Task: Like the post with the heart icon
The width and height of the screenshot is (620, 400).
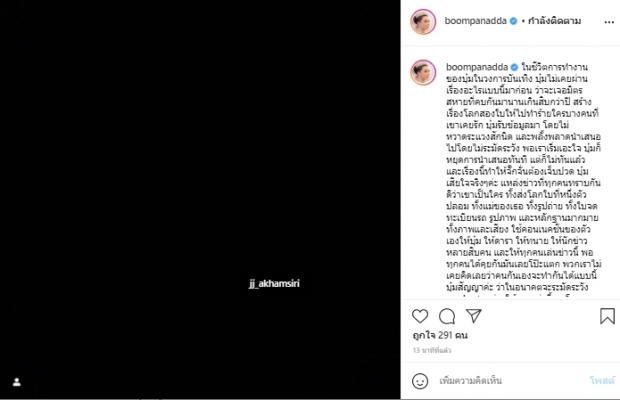Action: point(420,316)
